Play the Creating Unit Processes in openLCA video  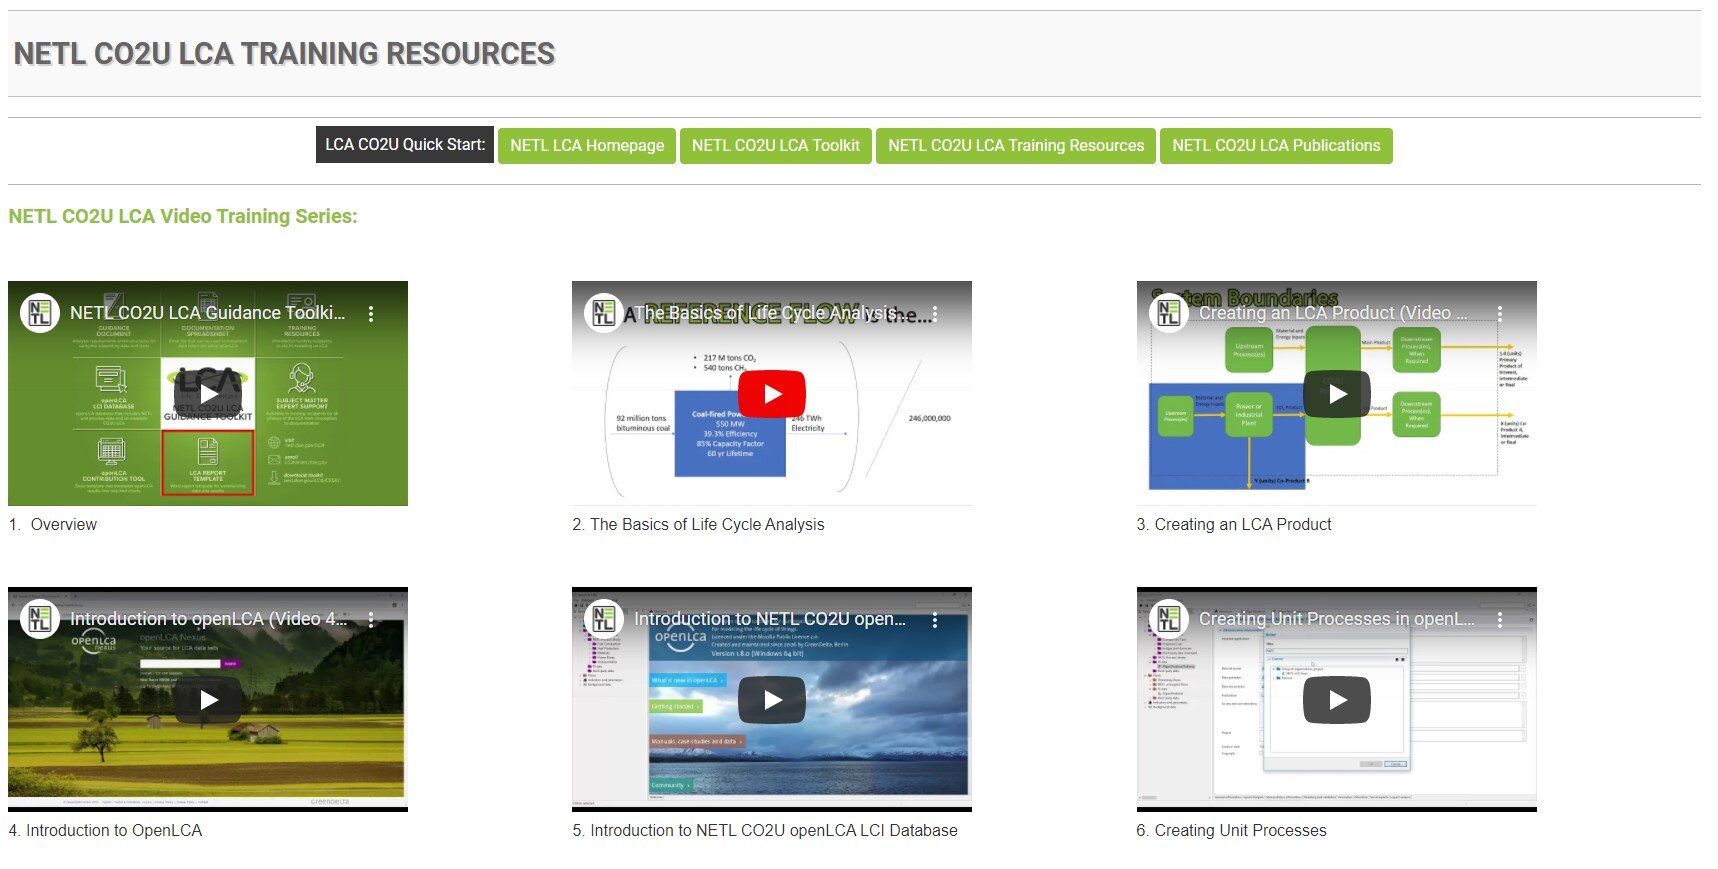tap(1337, 700)
